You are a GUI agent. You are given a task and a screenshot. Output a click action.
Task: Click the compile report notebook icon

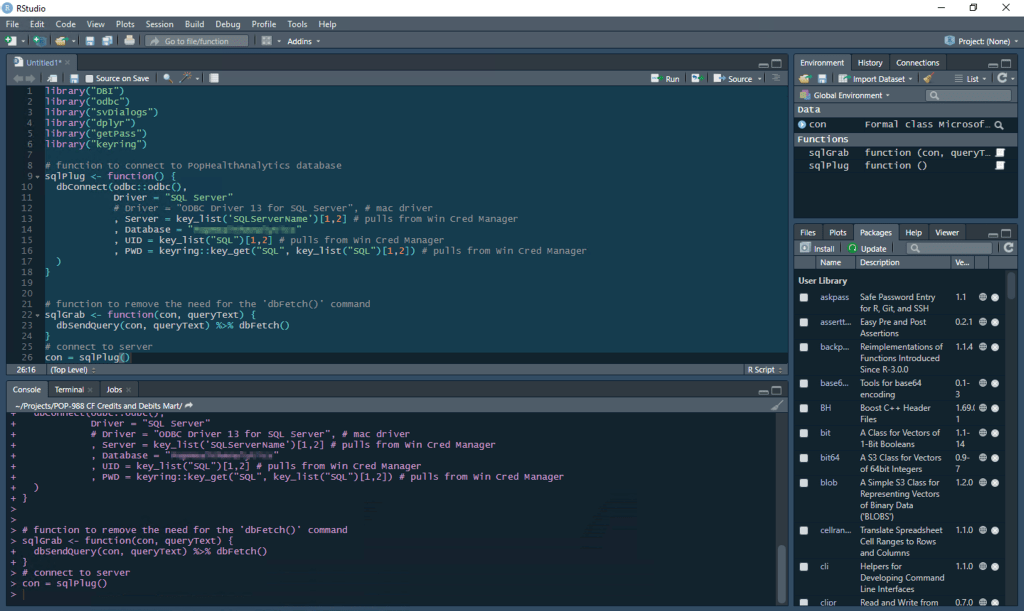[214, 78]
